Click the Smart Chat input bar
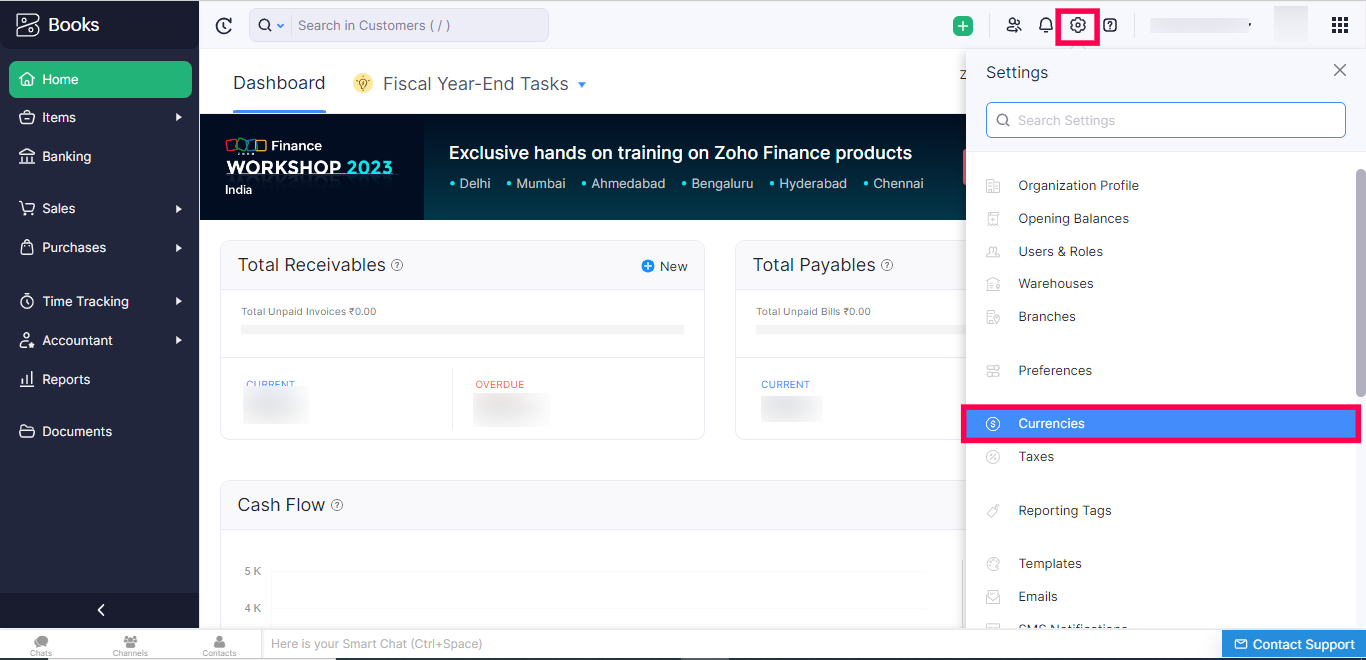This screenshot has height=660, width=1366. (740, 644)
